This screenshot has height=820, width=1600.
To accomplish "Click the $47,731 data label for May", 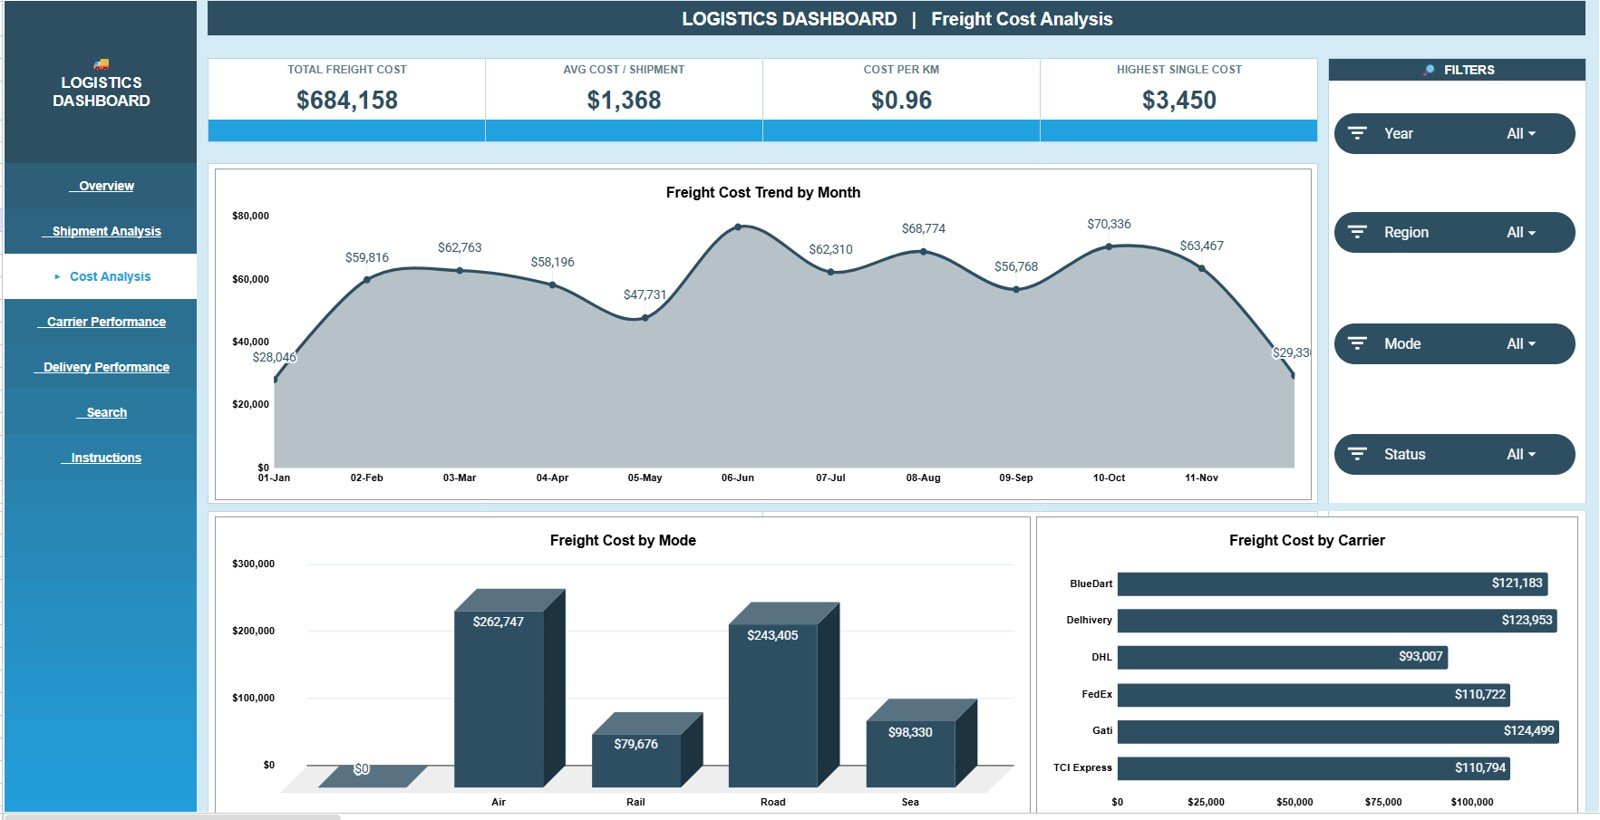I will coord(645,295).
